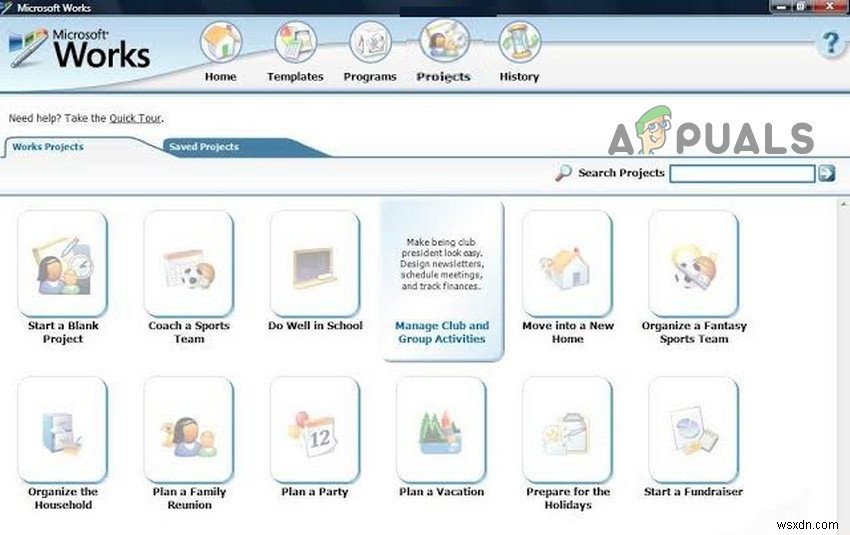Click the Plan a Family Reunion label

pyautogui.click(x=189, y=498)
